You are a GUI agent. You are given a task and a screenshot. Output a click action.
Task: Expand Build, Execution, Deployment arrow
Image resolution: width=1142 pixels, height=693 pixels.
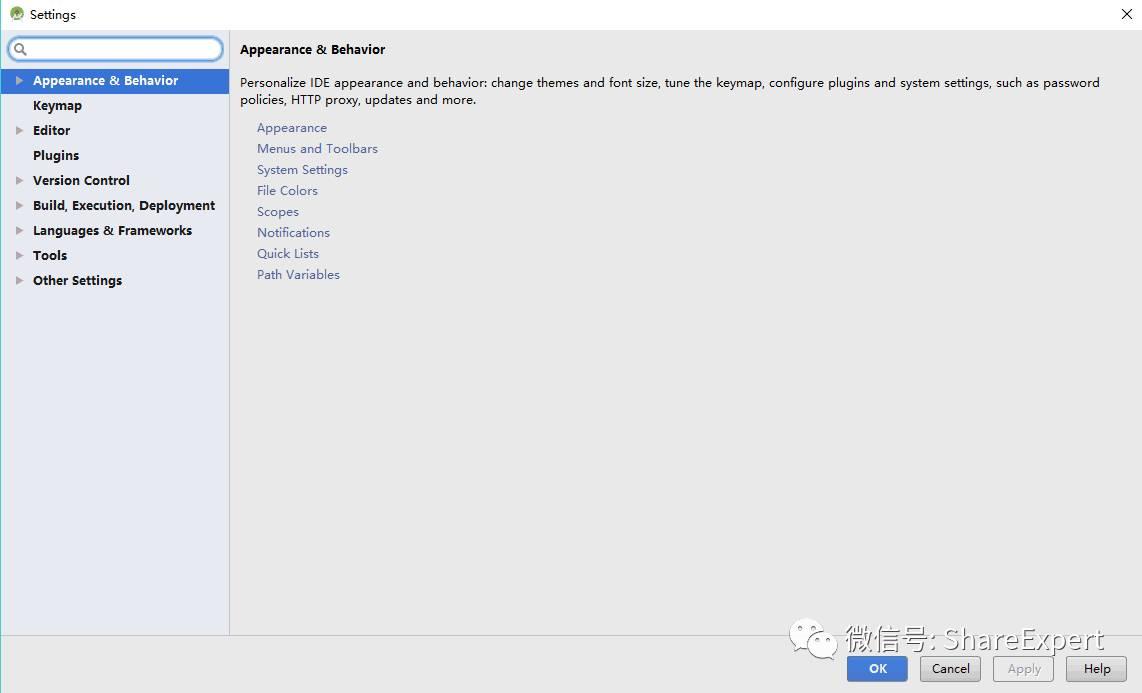click(x=19, y=205)
